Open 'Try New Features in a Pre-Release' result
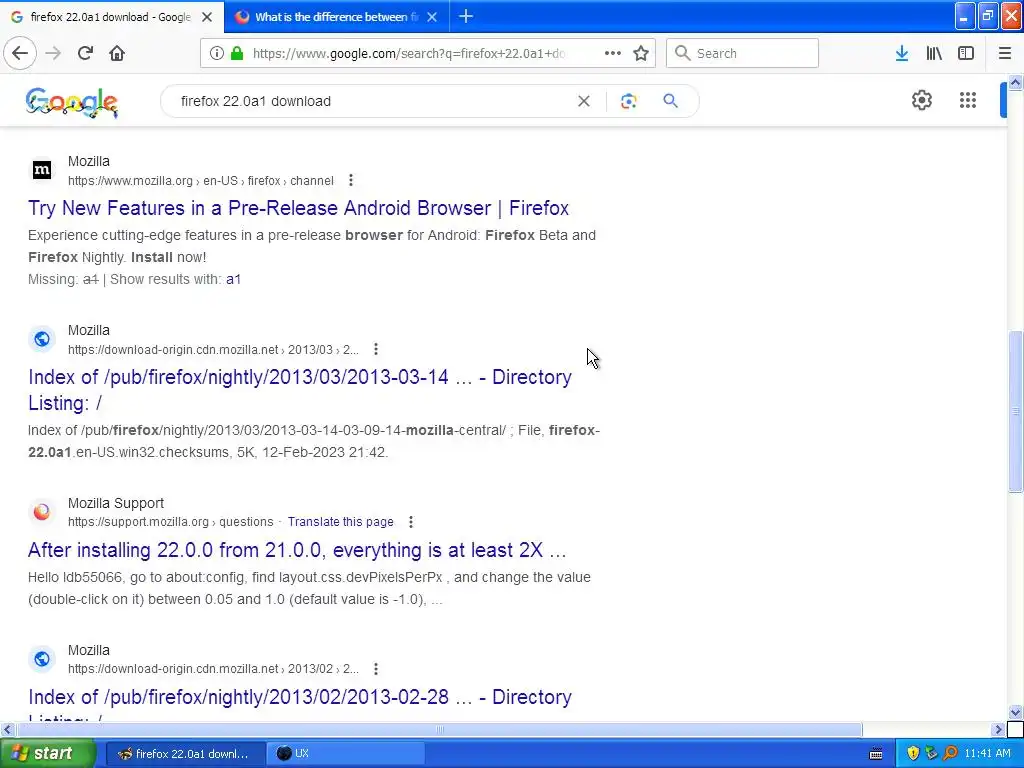1024x768 pixels. [298, 208]
